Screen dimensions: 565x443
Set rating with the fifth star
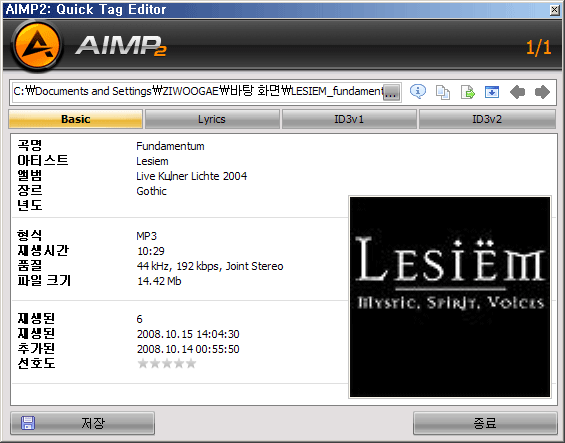coord(191,363)
